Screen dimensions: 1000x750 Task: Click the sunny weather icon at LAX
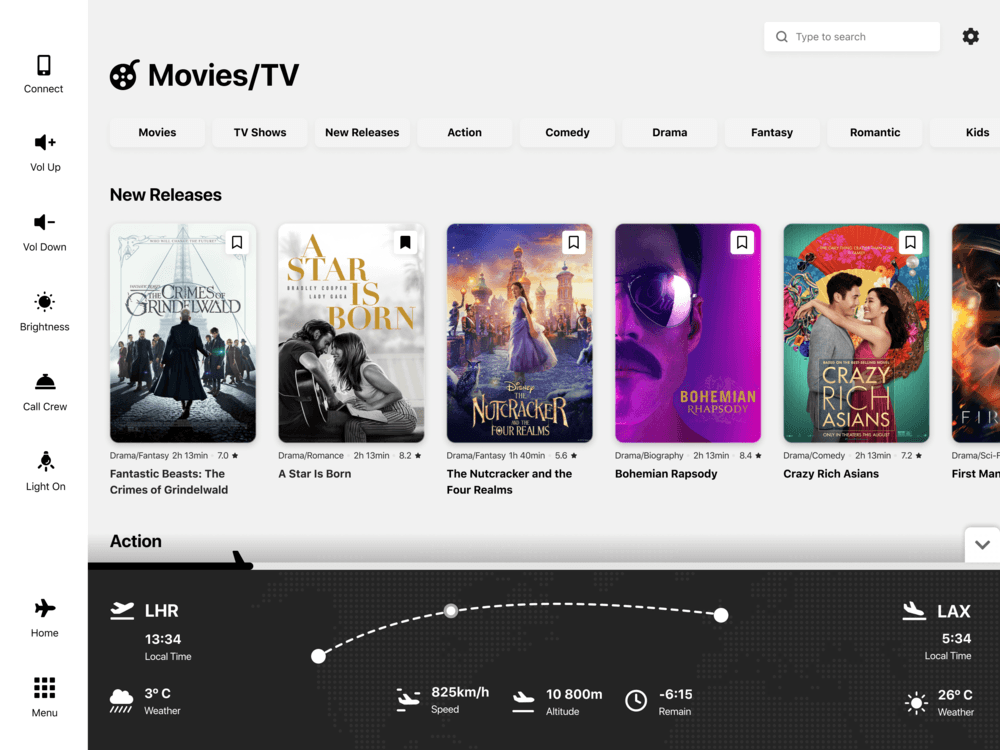click(916, 703)
